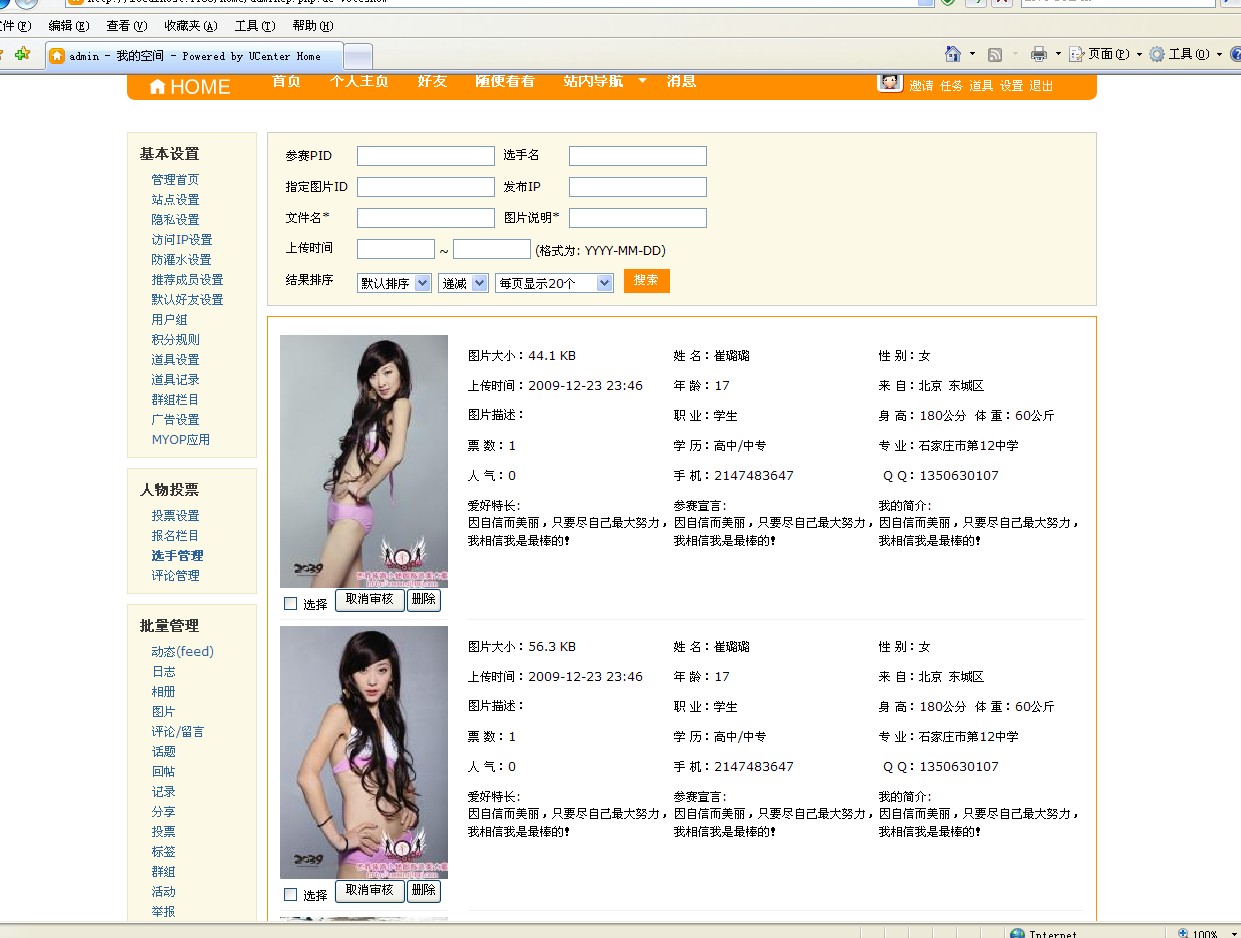Expand the arrow next to the printer icon
The image size is (1241, 938).
coord(1058,54)
